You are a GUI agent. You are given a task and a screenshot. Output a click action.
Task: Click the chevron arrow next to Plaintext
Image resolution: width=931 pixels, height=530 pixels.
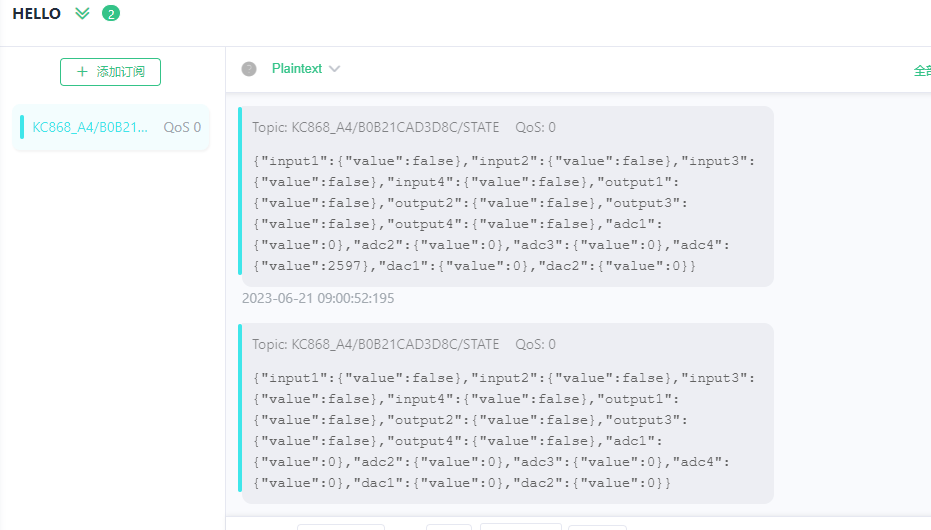pyautogui.click(x=335, y=69)
